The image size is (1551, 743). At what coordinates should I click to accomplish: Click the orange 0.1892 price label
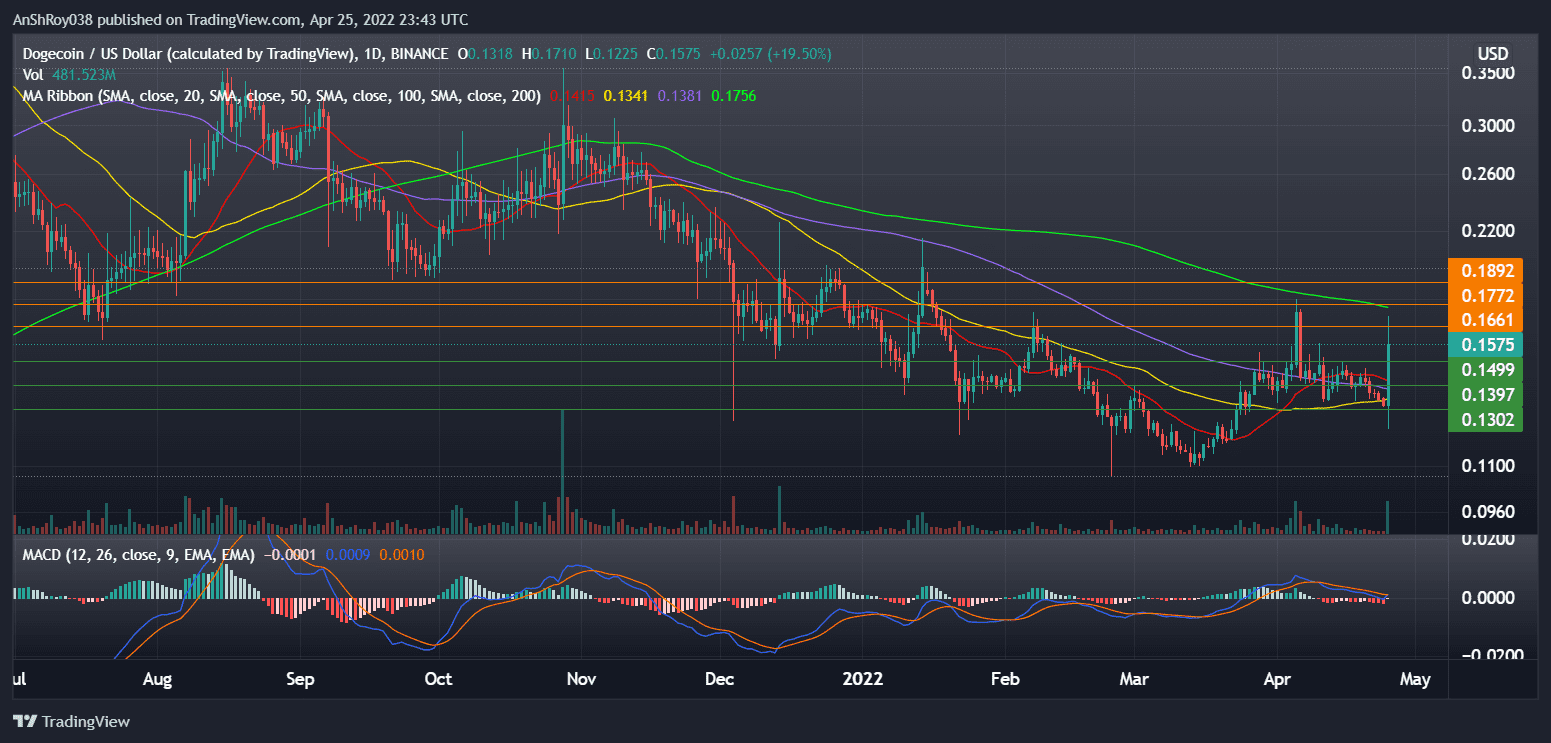point(1486,270)
